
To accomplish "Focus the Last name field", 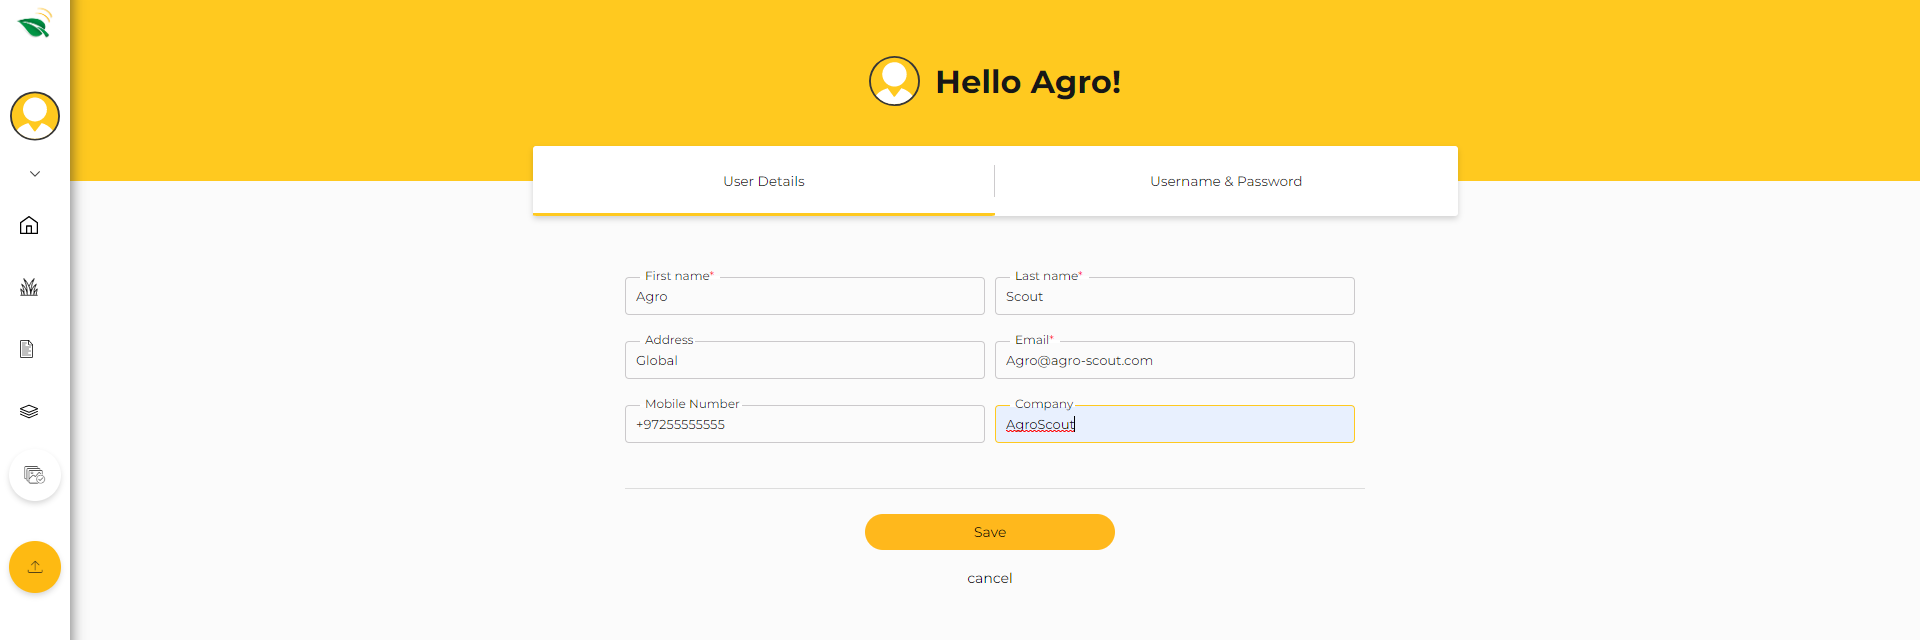I will coord(1175,296).
